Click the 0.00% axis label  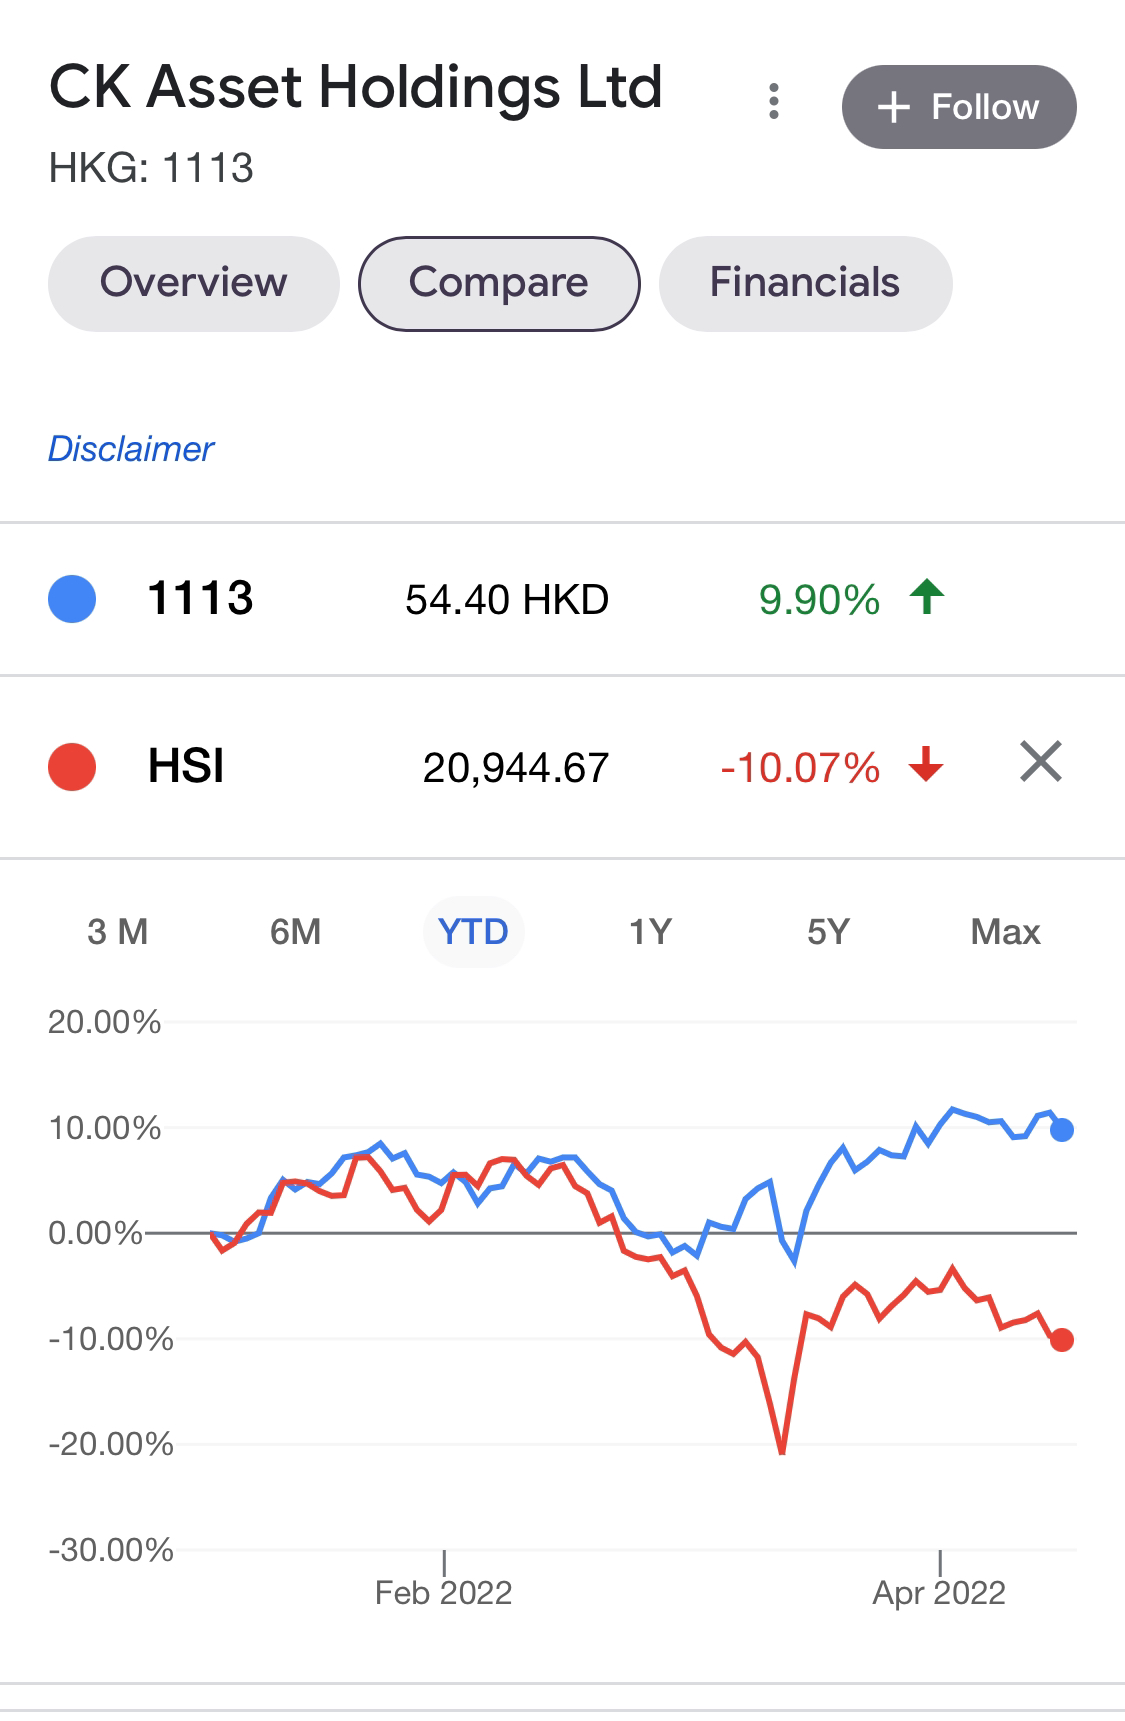[95, 1233]
